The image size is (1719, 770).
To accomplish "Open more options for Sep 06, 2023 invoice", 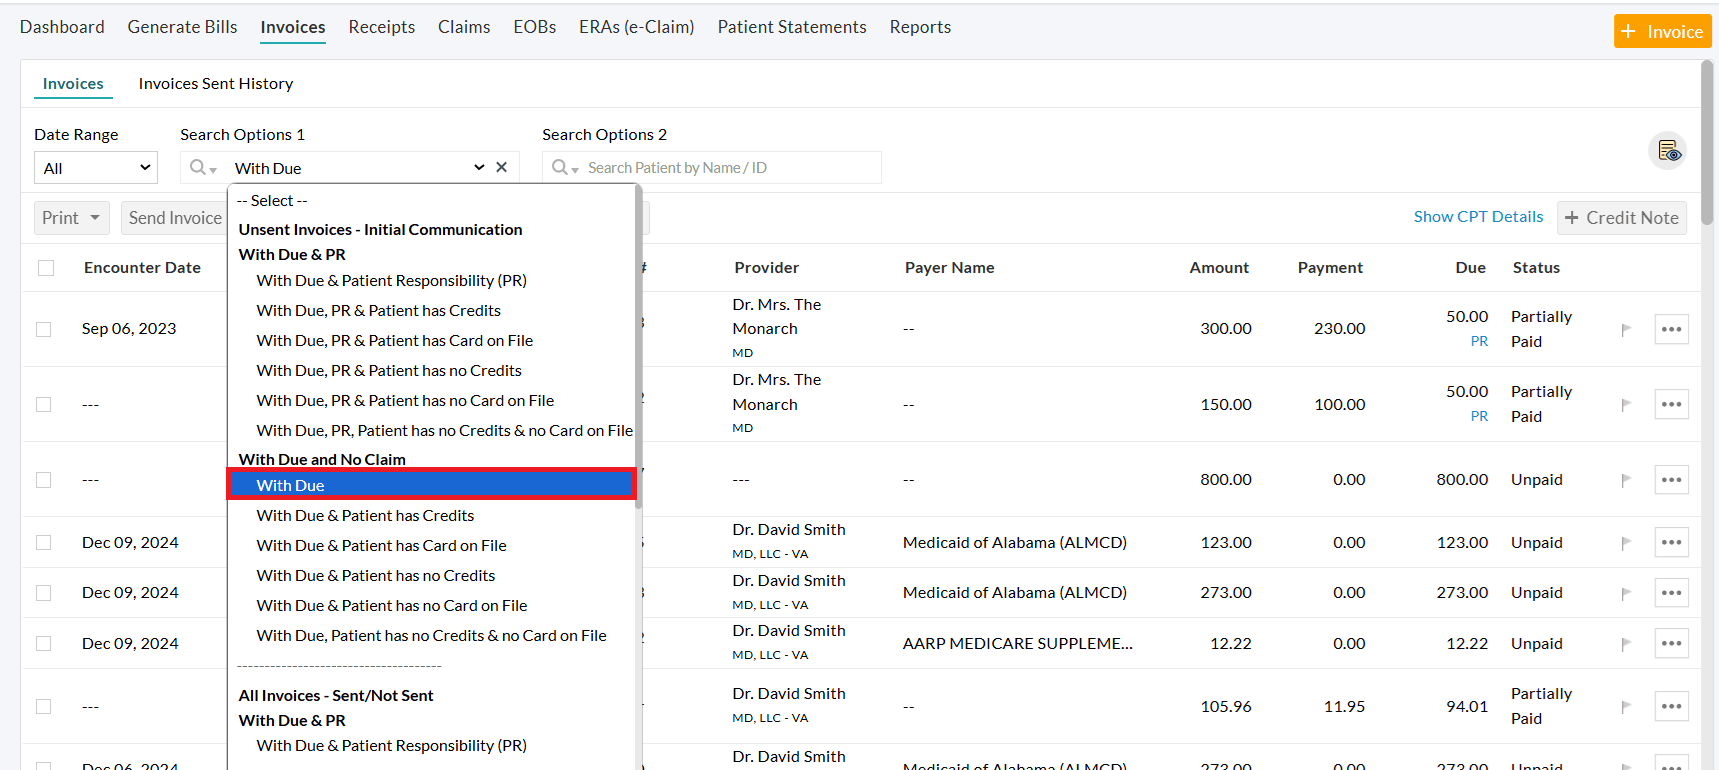I will coord(1671,329).
